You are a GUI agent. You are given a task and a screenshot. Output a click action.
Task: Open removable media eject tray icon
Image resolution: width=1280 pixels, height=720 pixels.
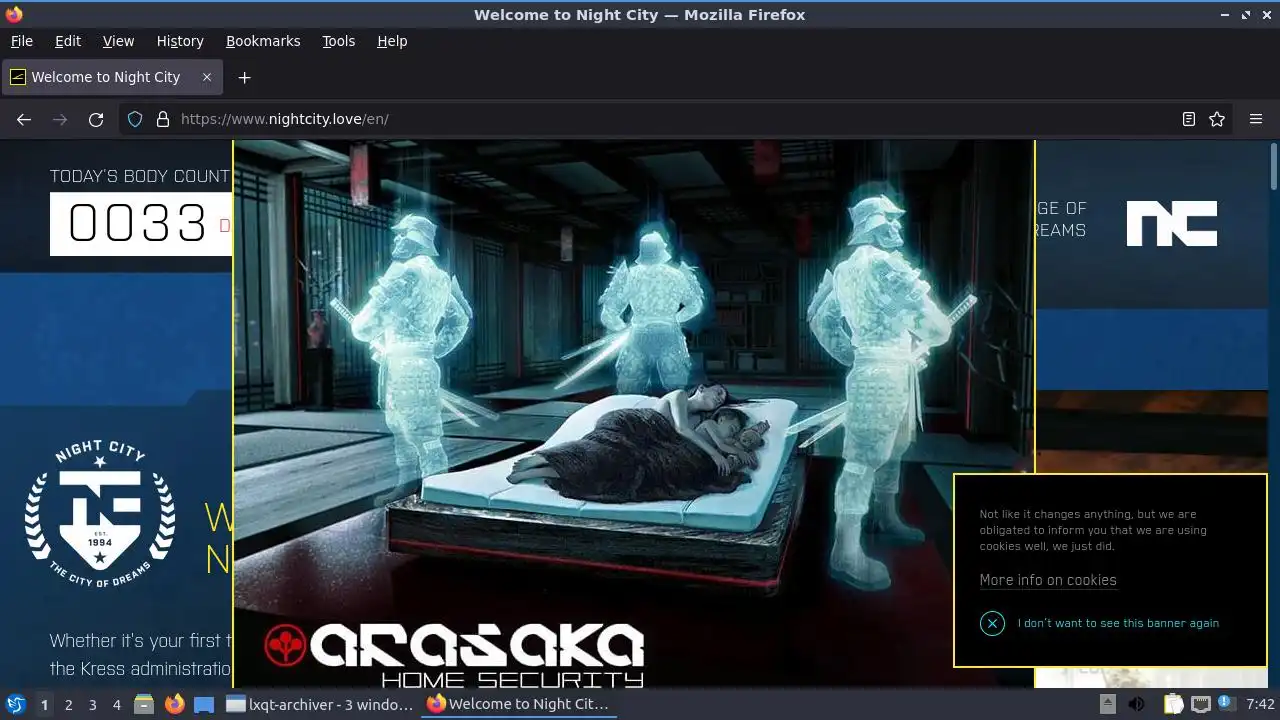(1108, 704)
